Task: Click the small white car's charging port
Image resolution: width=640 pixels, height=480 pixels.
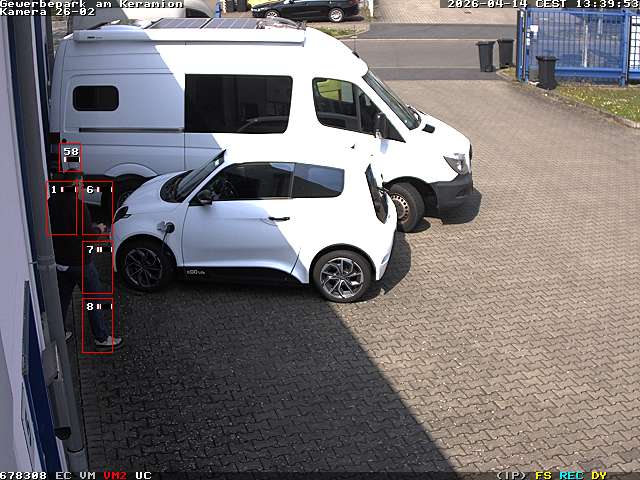Action: tap(166, 228)
